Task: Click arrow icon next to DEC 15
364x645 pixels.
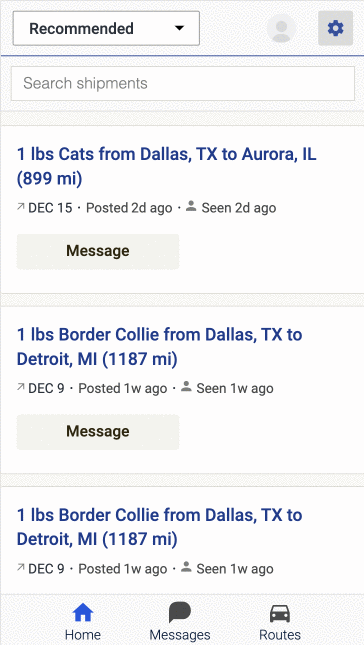Action: pos(21,207)
